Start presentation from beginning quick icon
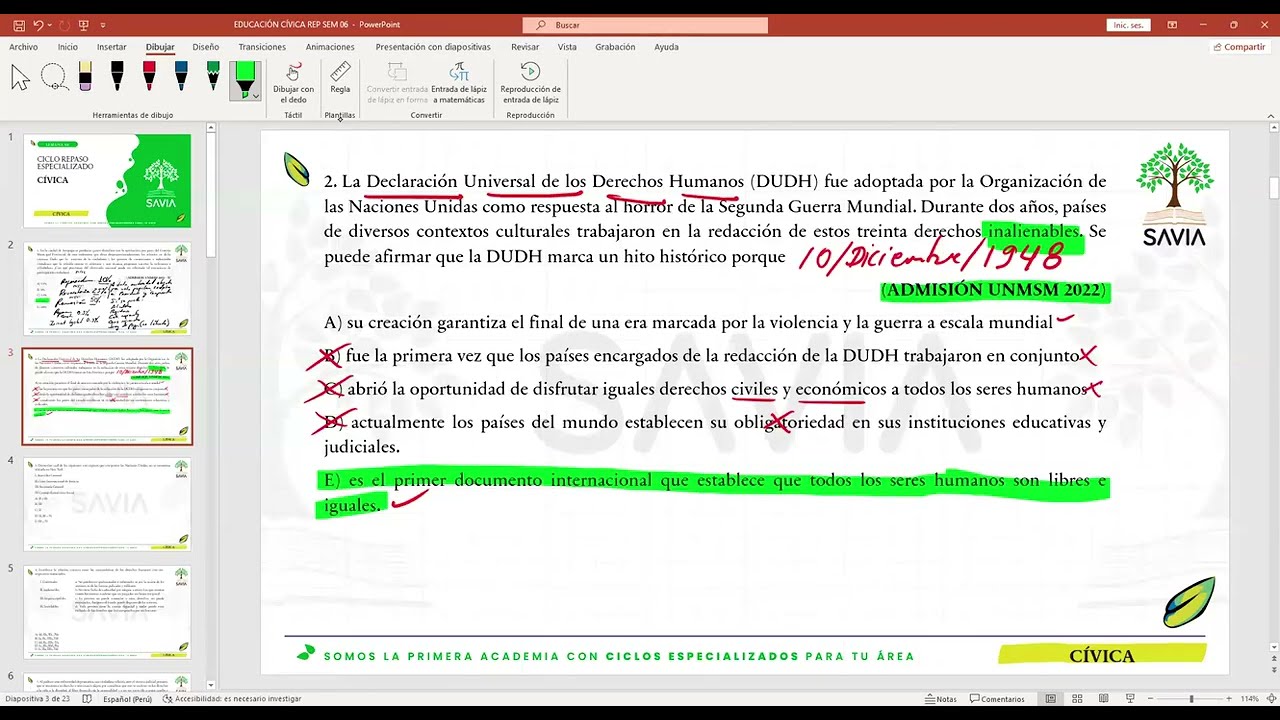Viewport: 1280px width, 720px height. [84, 25]
